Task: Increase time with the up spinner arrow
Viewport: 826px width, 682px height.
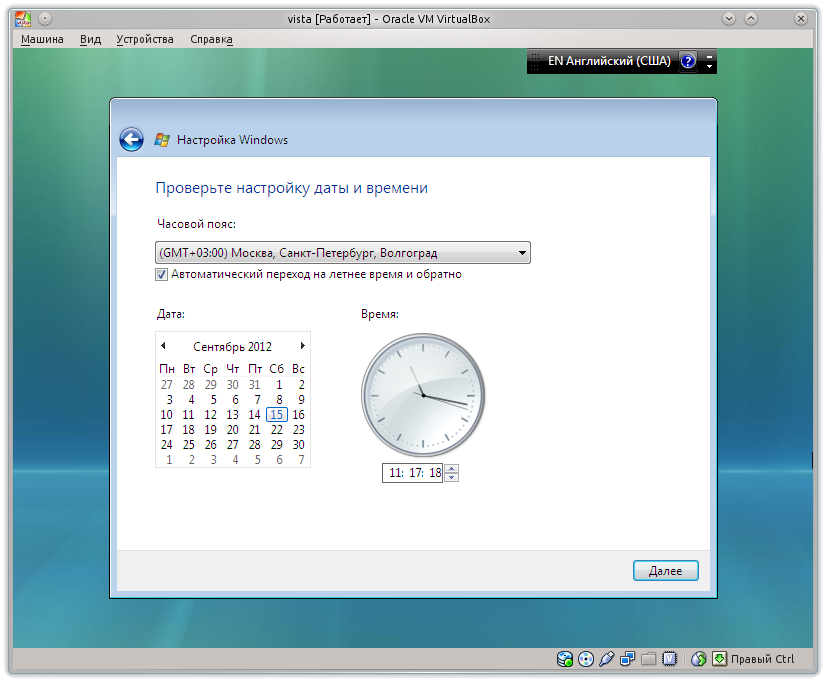Action: [451, 468]
